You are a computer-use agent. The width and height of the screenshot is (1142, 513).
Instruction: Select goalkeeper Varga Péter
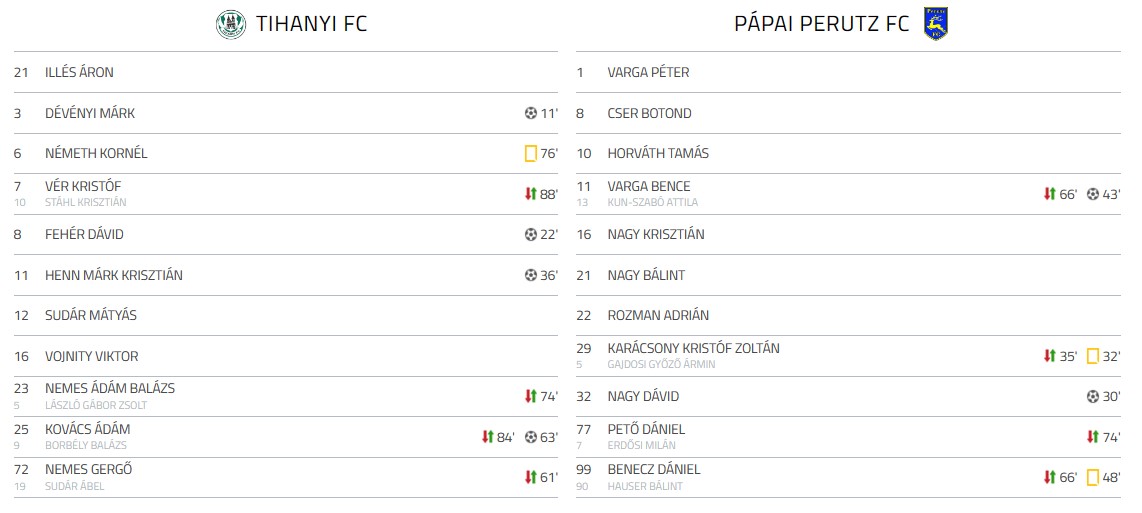(x=648, y=73)
